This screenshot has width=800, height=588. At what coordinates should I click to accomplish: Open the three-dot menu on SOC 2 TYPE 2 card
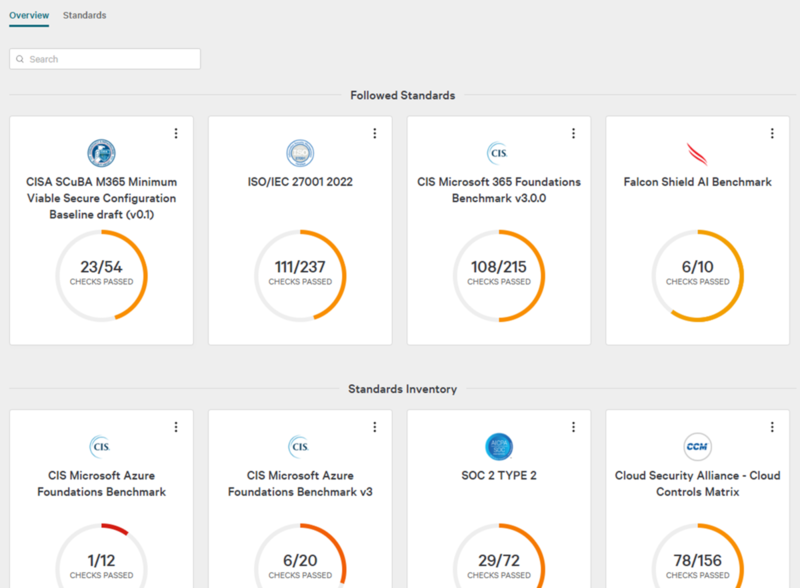573,427
